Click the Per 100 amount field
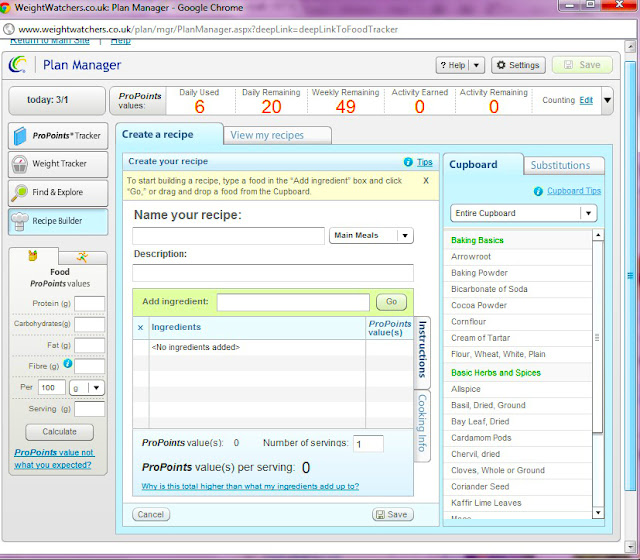This screenshot has width=640, height=560. pos(52,388)
